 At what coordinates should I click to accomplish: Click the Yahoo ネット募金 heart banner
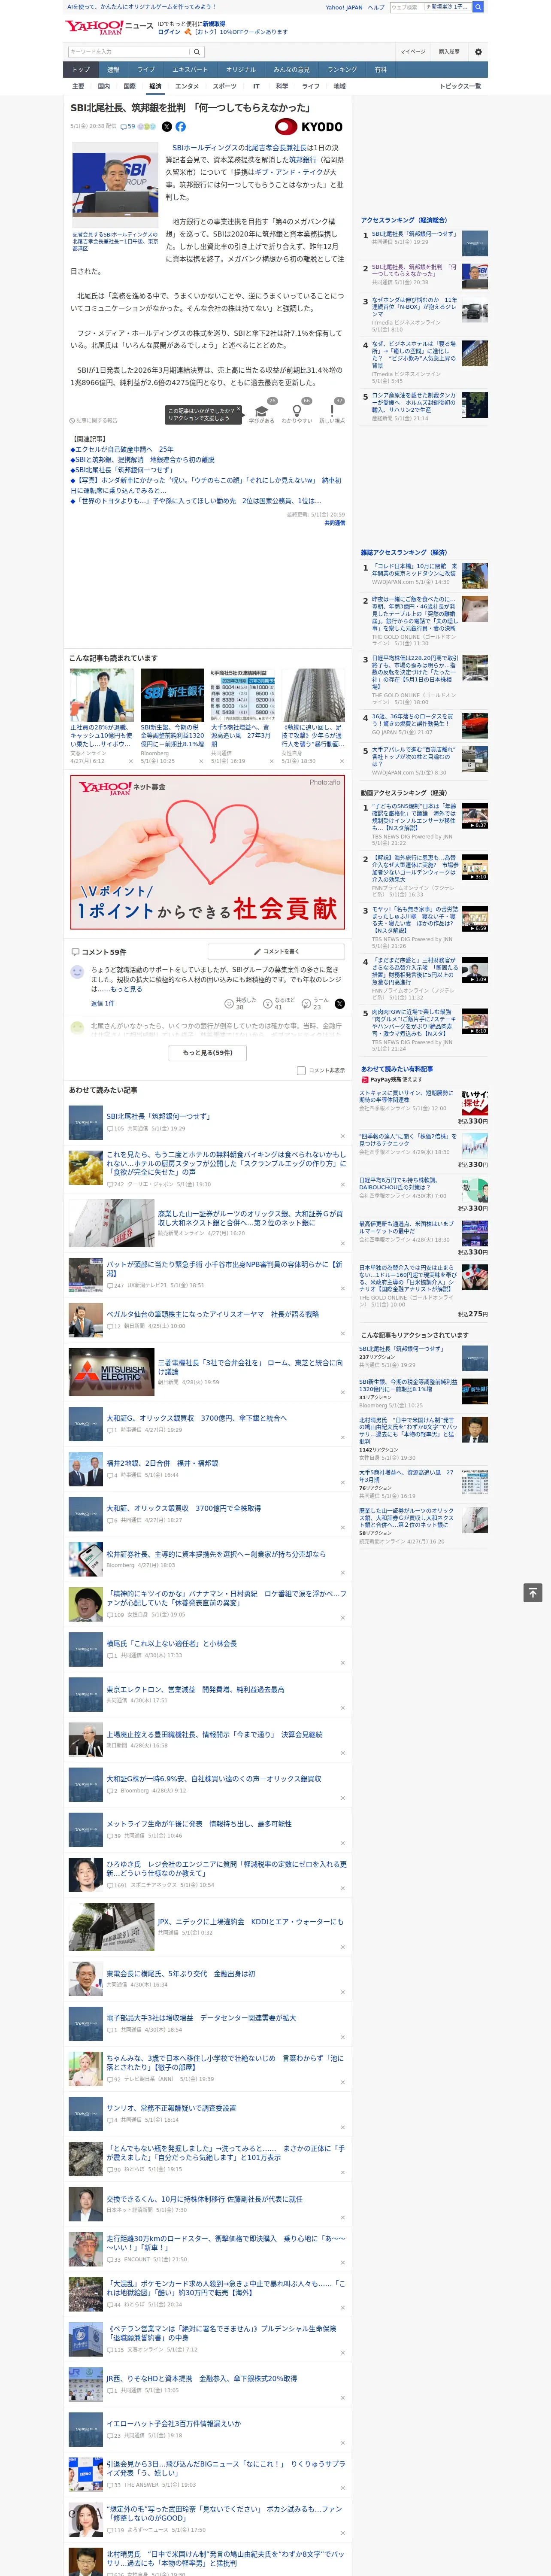click(208, 852)
